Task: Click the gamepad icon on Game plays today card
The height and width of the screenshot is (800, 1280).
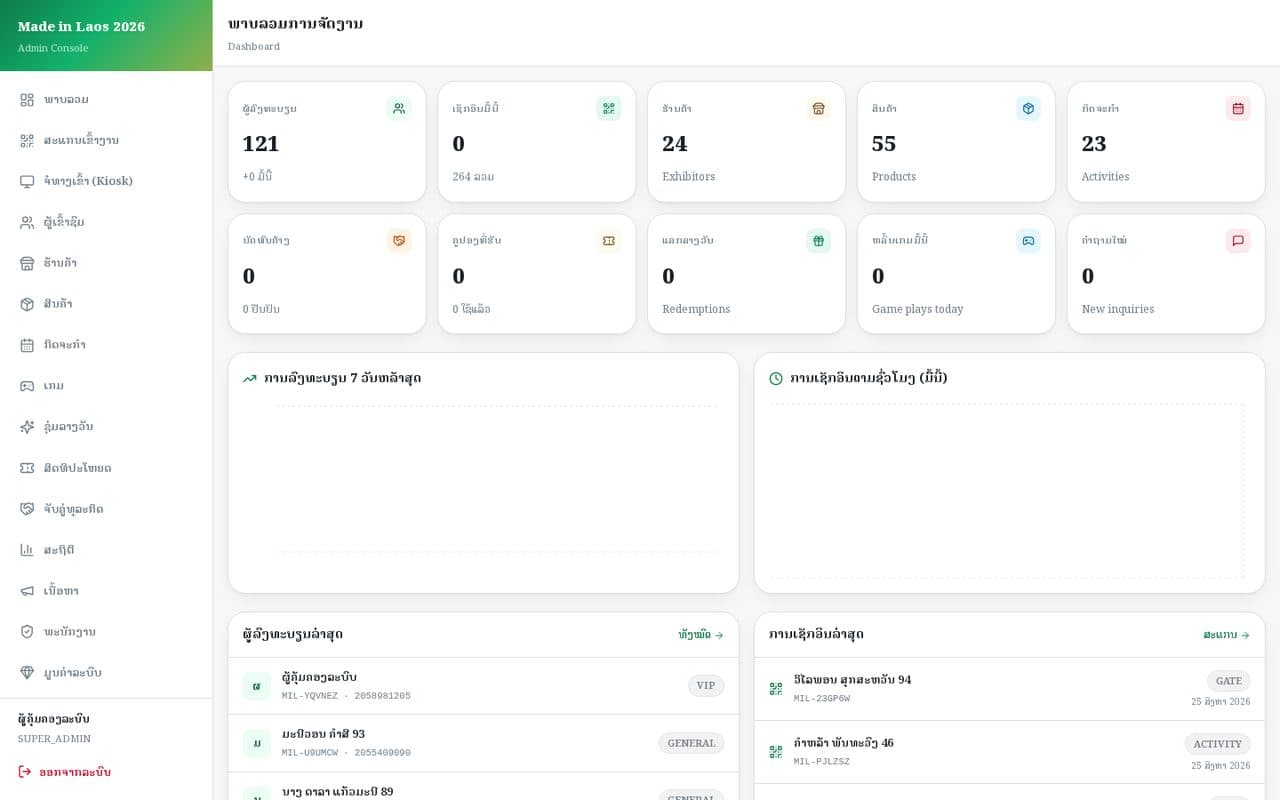Action: [x=1028, y=241]
